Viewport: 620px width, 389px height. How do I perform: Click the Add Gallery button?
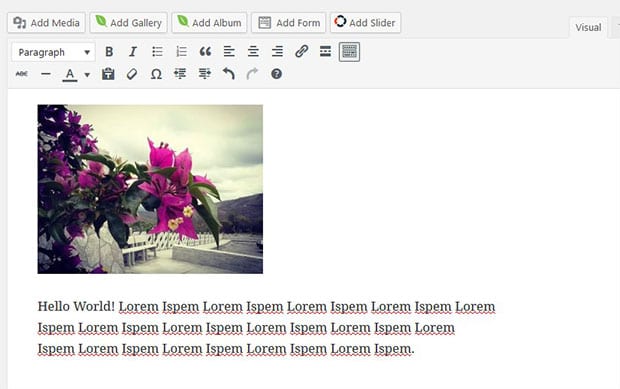[129, 23]
